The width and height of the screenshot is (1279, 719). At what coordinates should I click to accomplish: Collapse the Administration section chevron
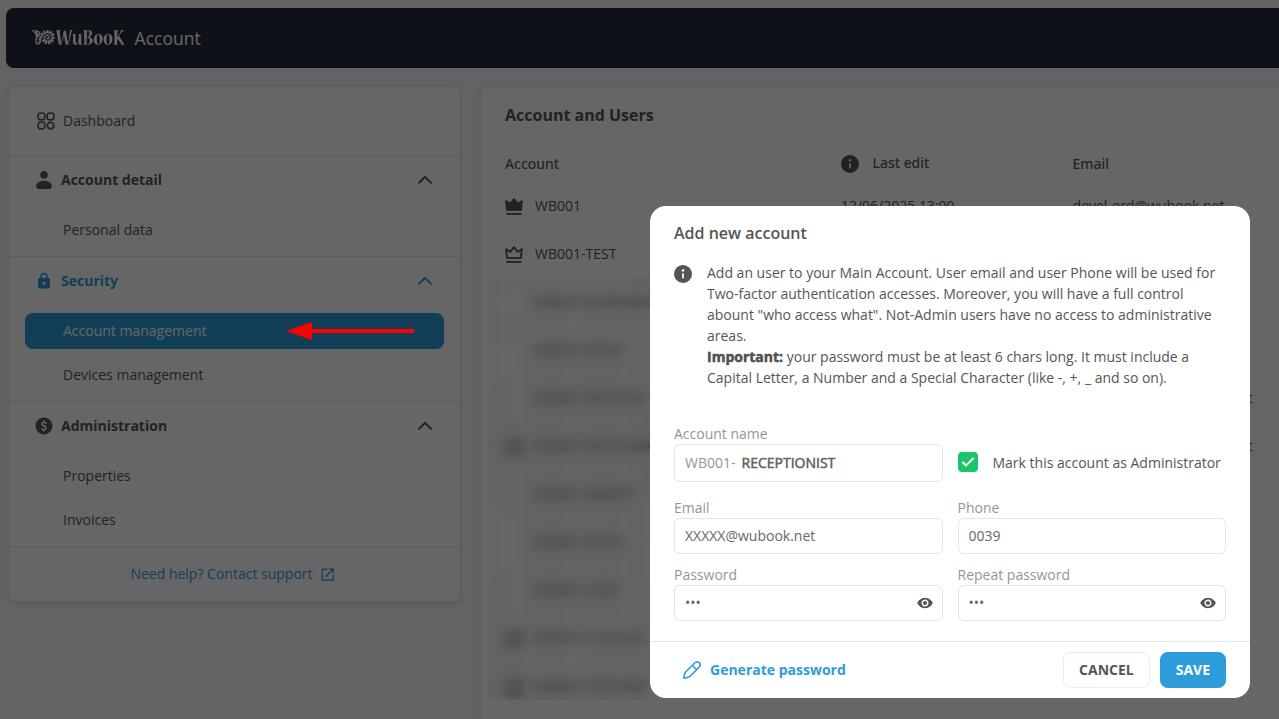[x=425, y=426]
